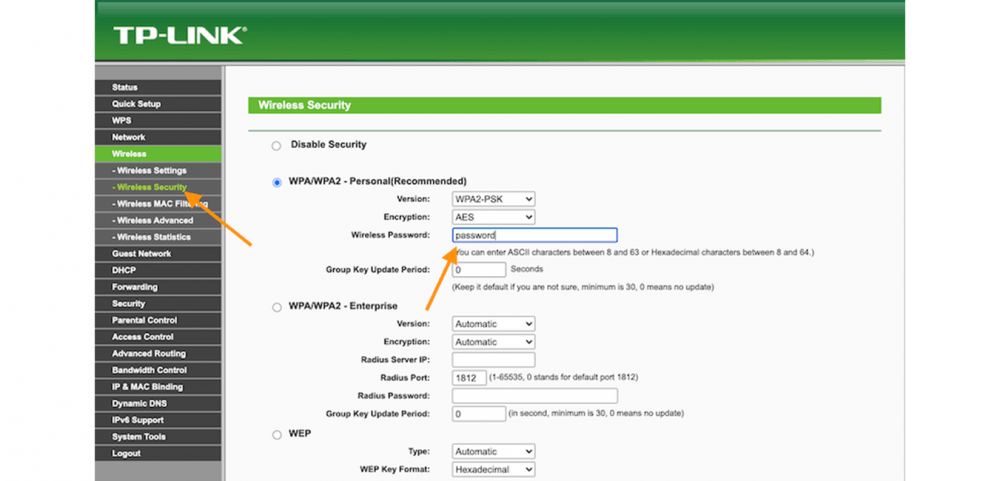Focus the Radius Server IP field
Screen dimensions: 1000x481
[493, 360]
